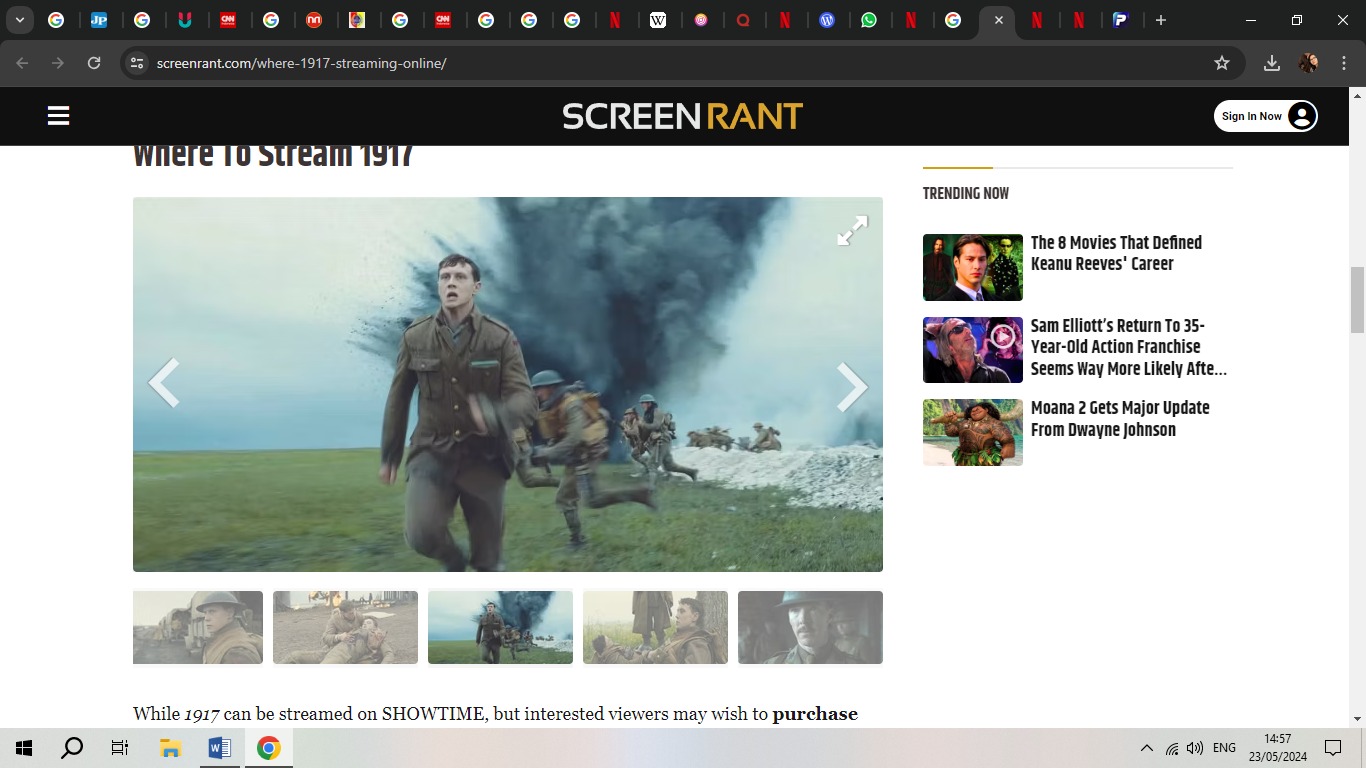The image size is (1366, 768).
Task: Open a new browser tab
Action: coord(1161,20)
